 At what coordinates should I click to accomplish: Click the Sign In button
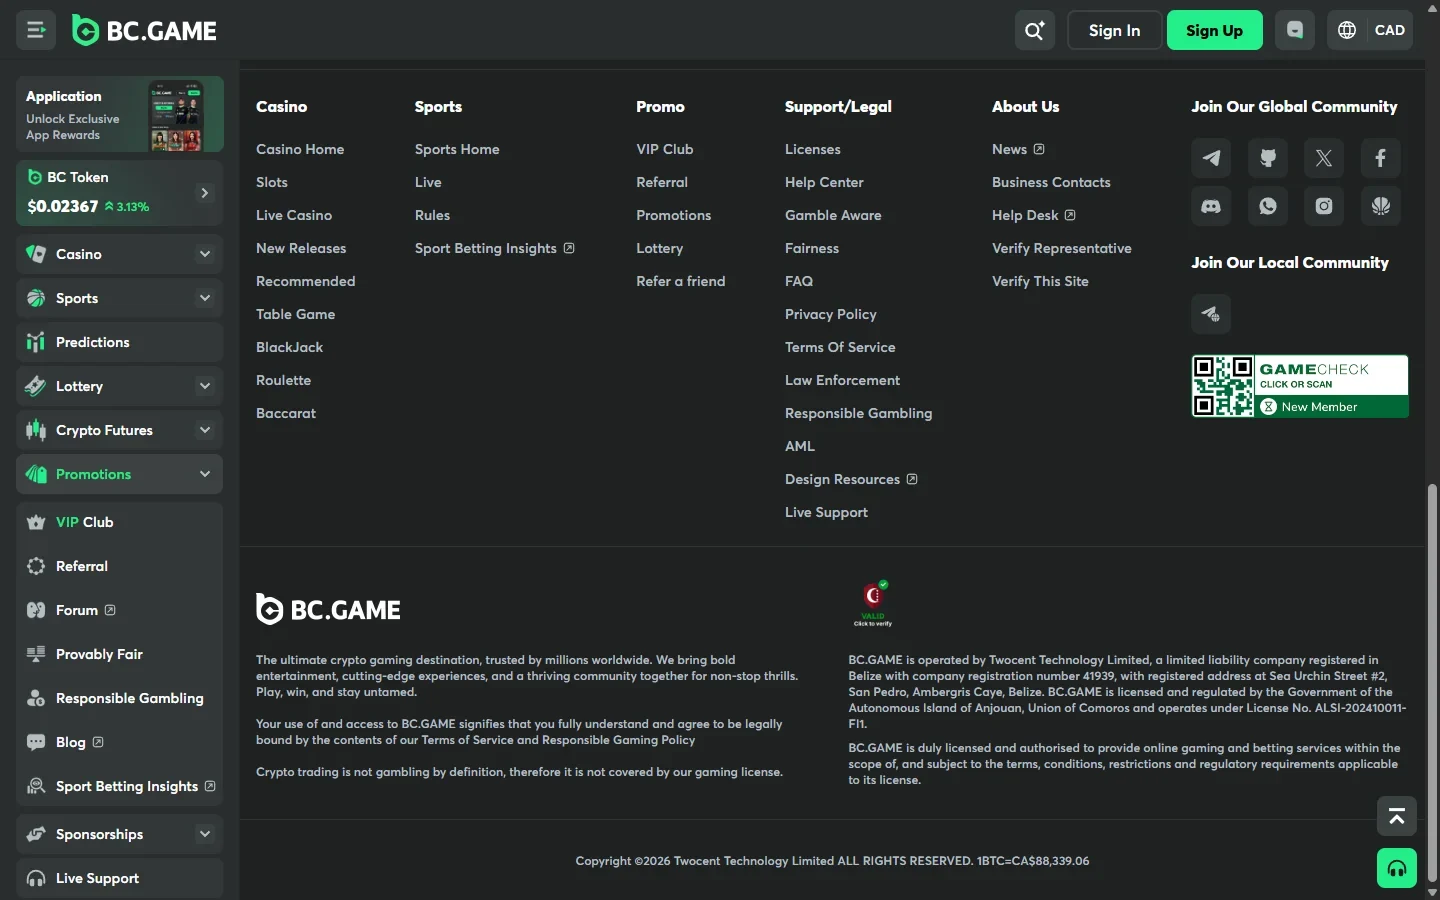[1115, 30]
